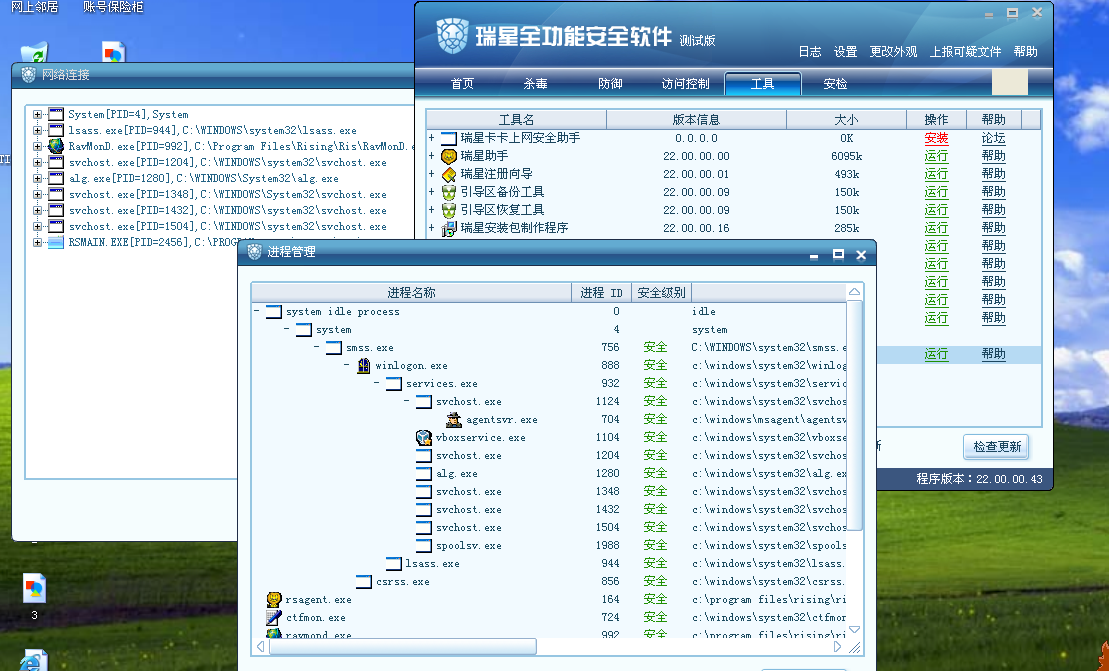Expand svchost.exe[PID=1504] network node
Image resolution: width=1109 pixels, height=671 pixels.
[37, 226]
